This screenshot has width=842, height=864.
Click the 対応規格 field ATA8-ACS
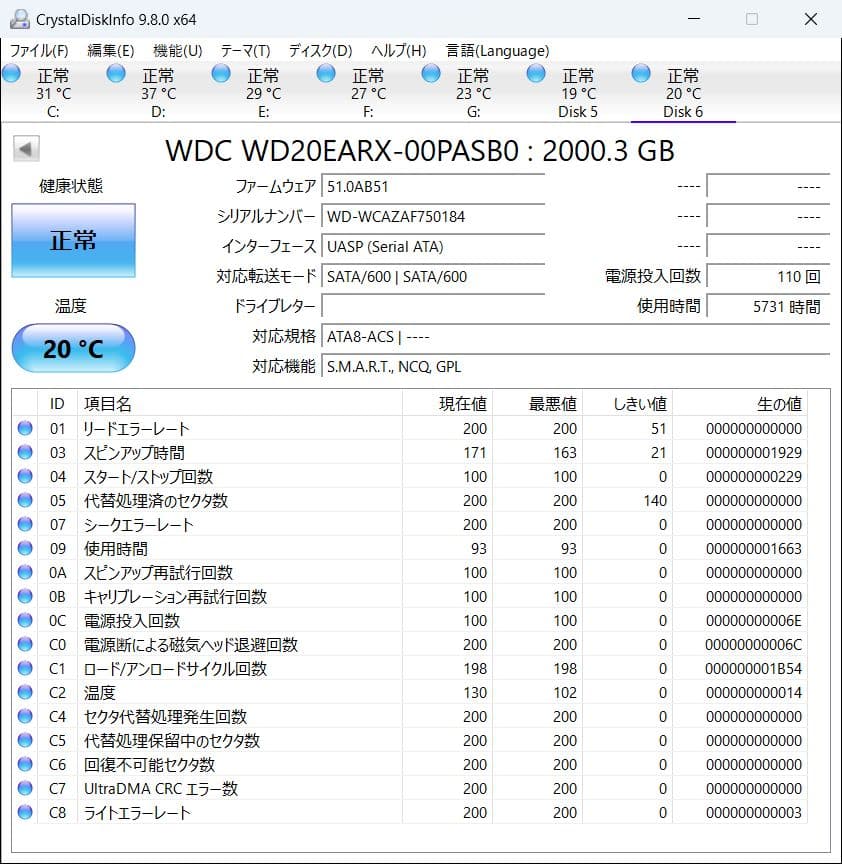tap(576, 336)
